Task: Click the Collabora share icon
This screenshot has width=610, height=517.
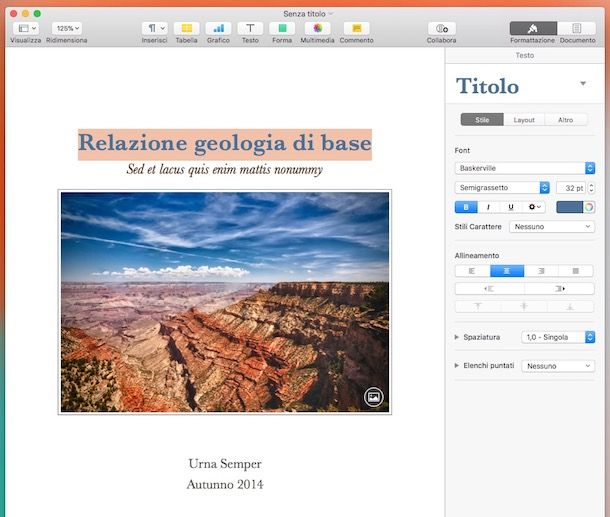Action: click(x=442, y=28)
